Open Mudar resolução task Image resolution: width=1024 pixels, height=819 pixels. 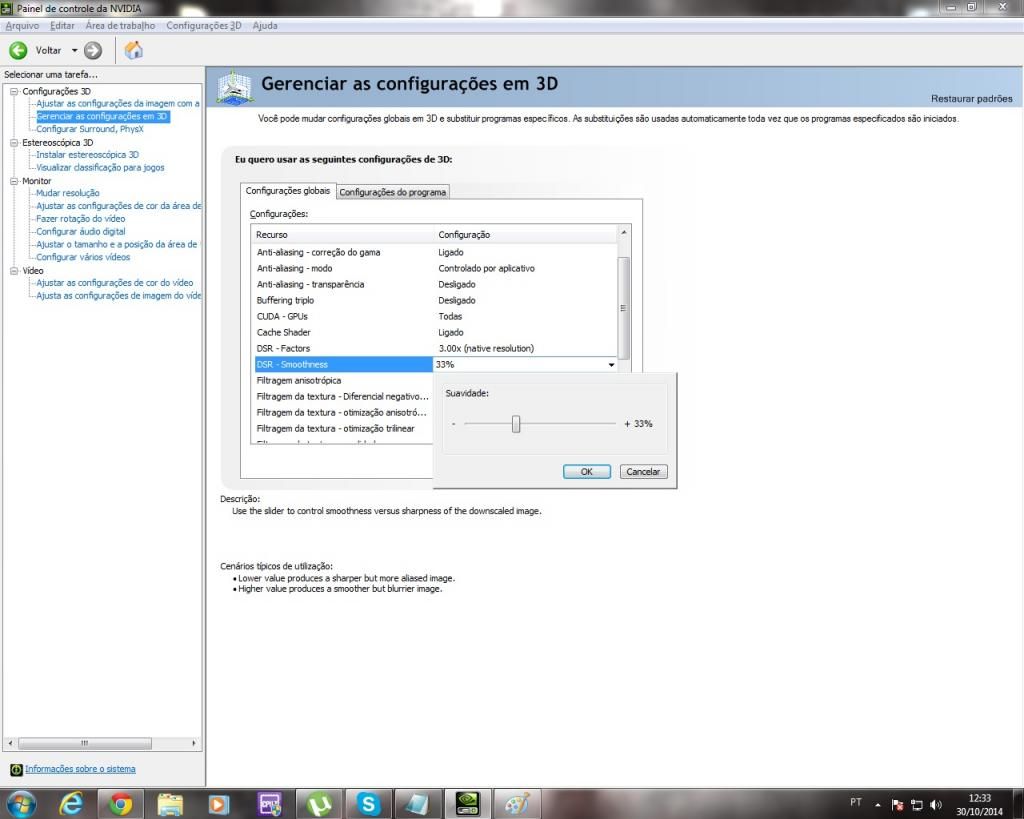click(x=67, y=193)
